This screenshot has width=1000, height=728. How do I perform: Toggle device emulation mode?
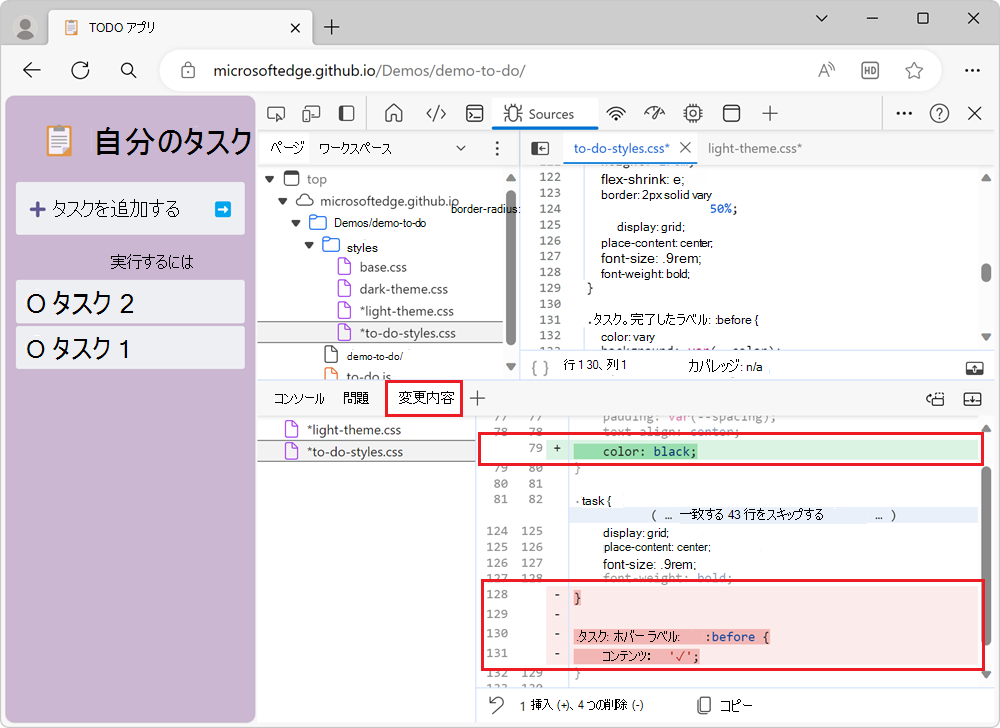311,114
